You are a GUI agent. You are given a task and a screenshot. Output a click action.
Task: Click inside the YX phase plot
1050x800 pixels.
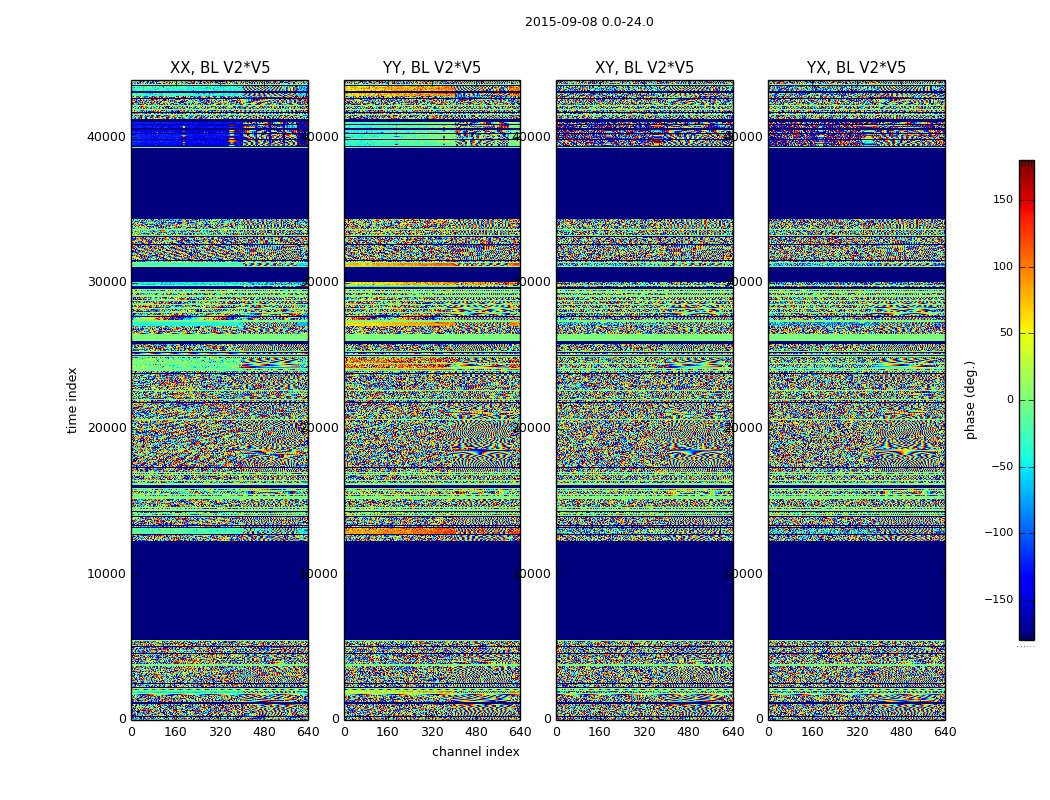tap(856, 400)
